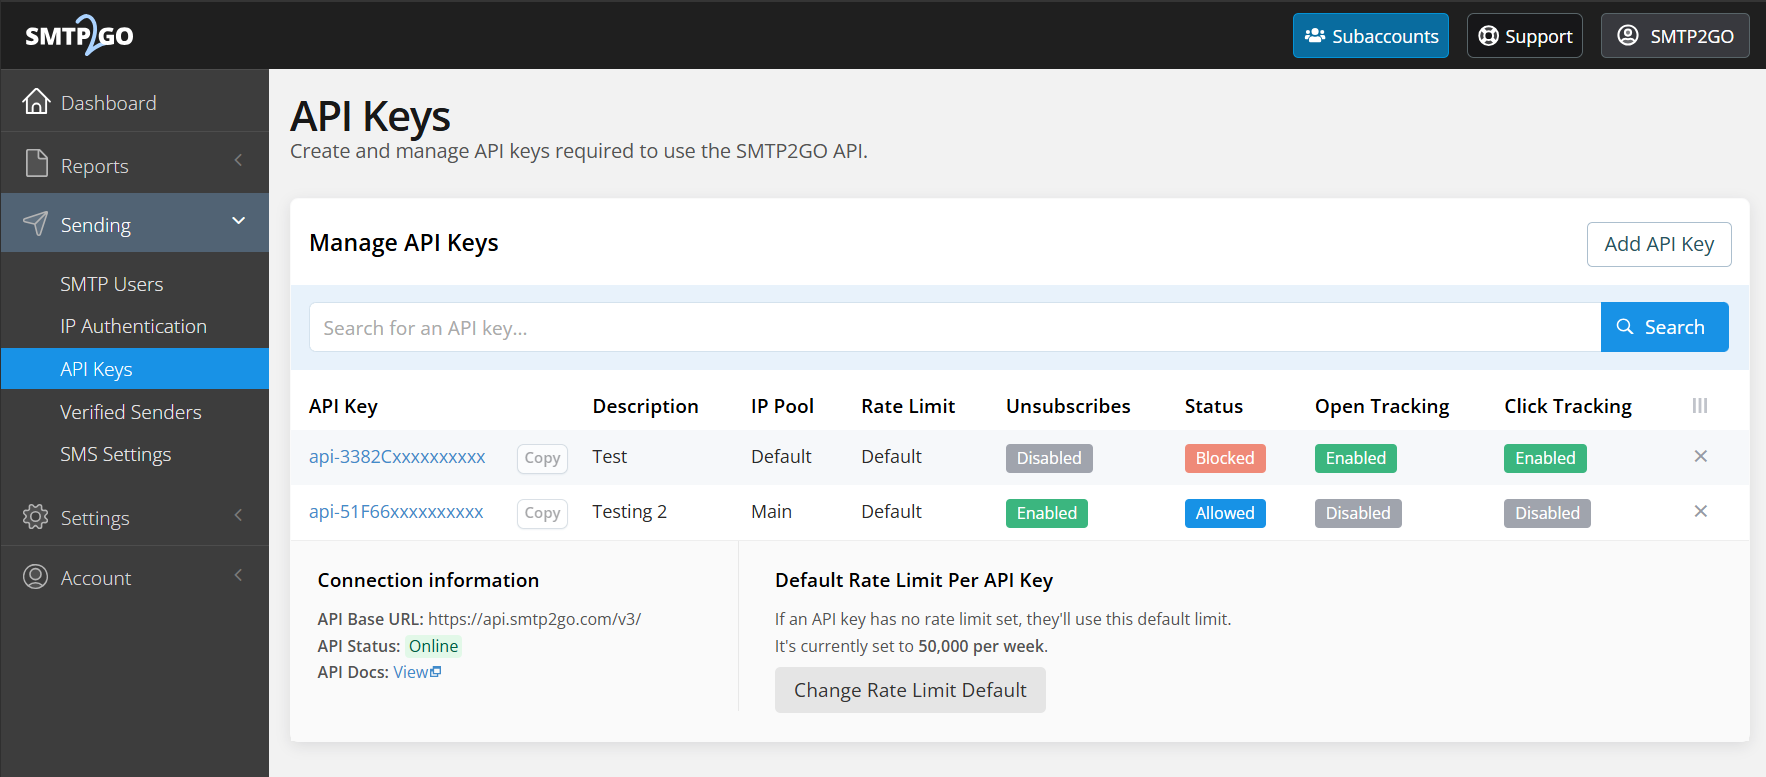Image resolution: width=1766 pixels, height=777 pixels.
Task: Click the Account user circle icon
Action: pyautogui.click(x=35, y=577)
